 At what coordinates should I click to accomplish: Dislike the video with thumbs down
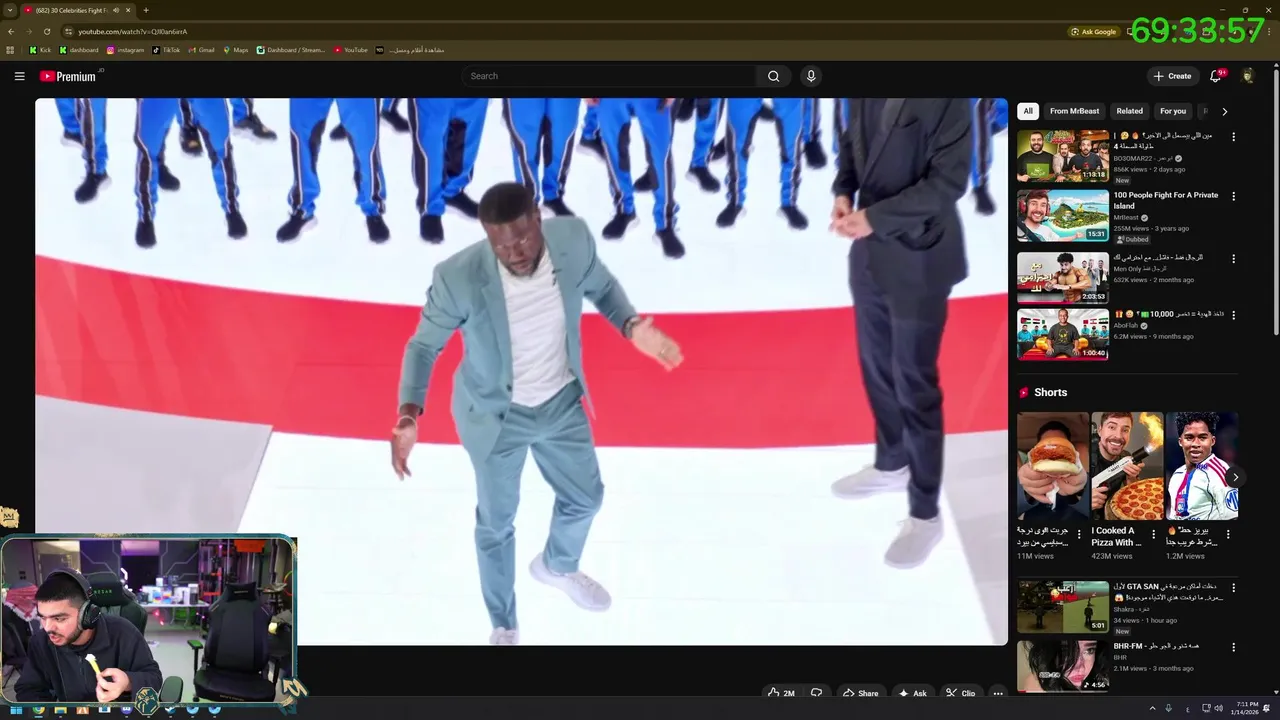pyautogui.click(x=816, y=693)
